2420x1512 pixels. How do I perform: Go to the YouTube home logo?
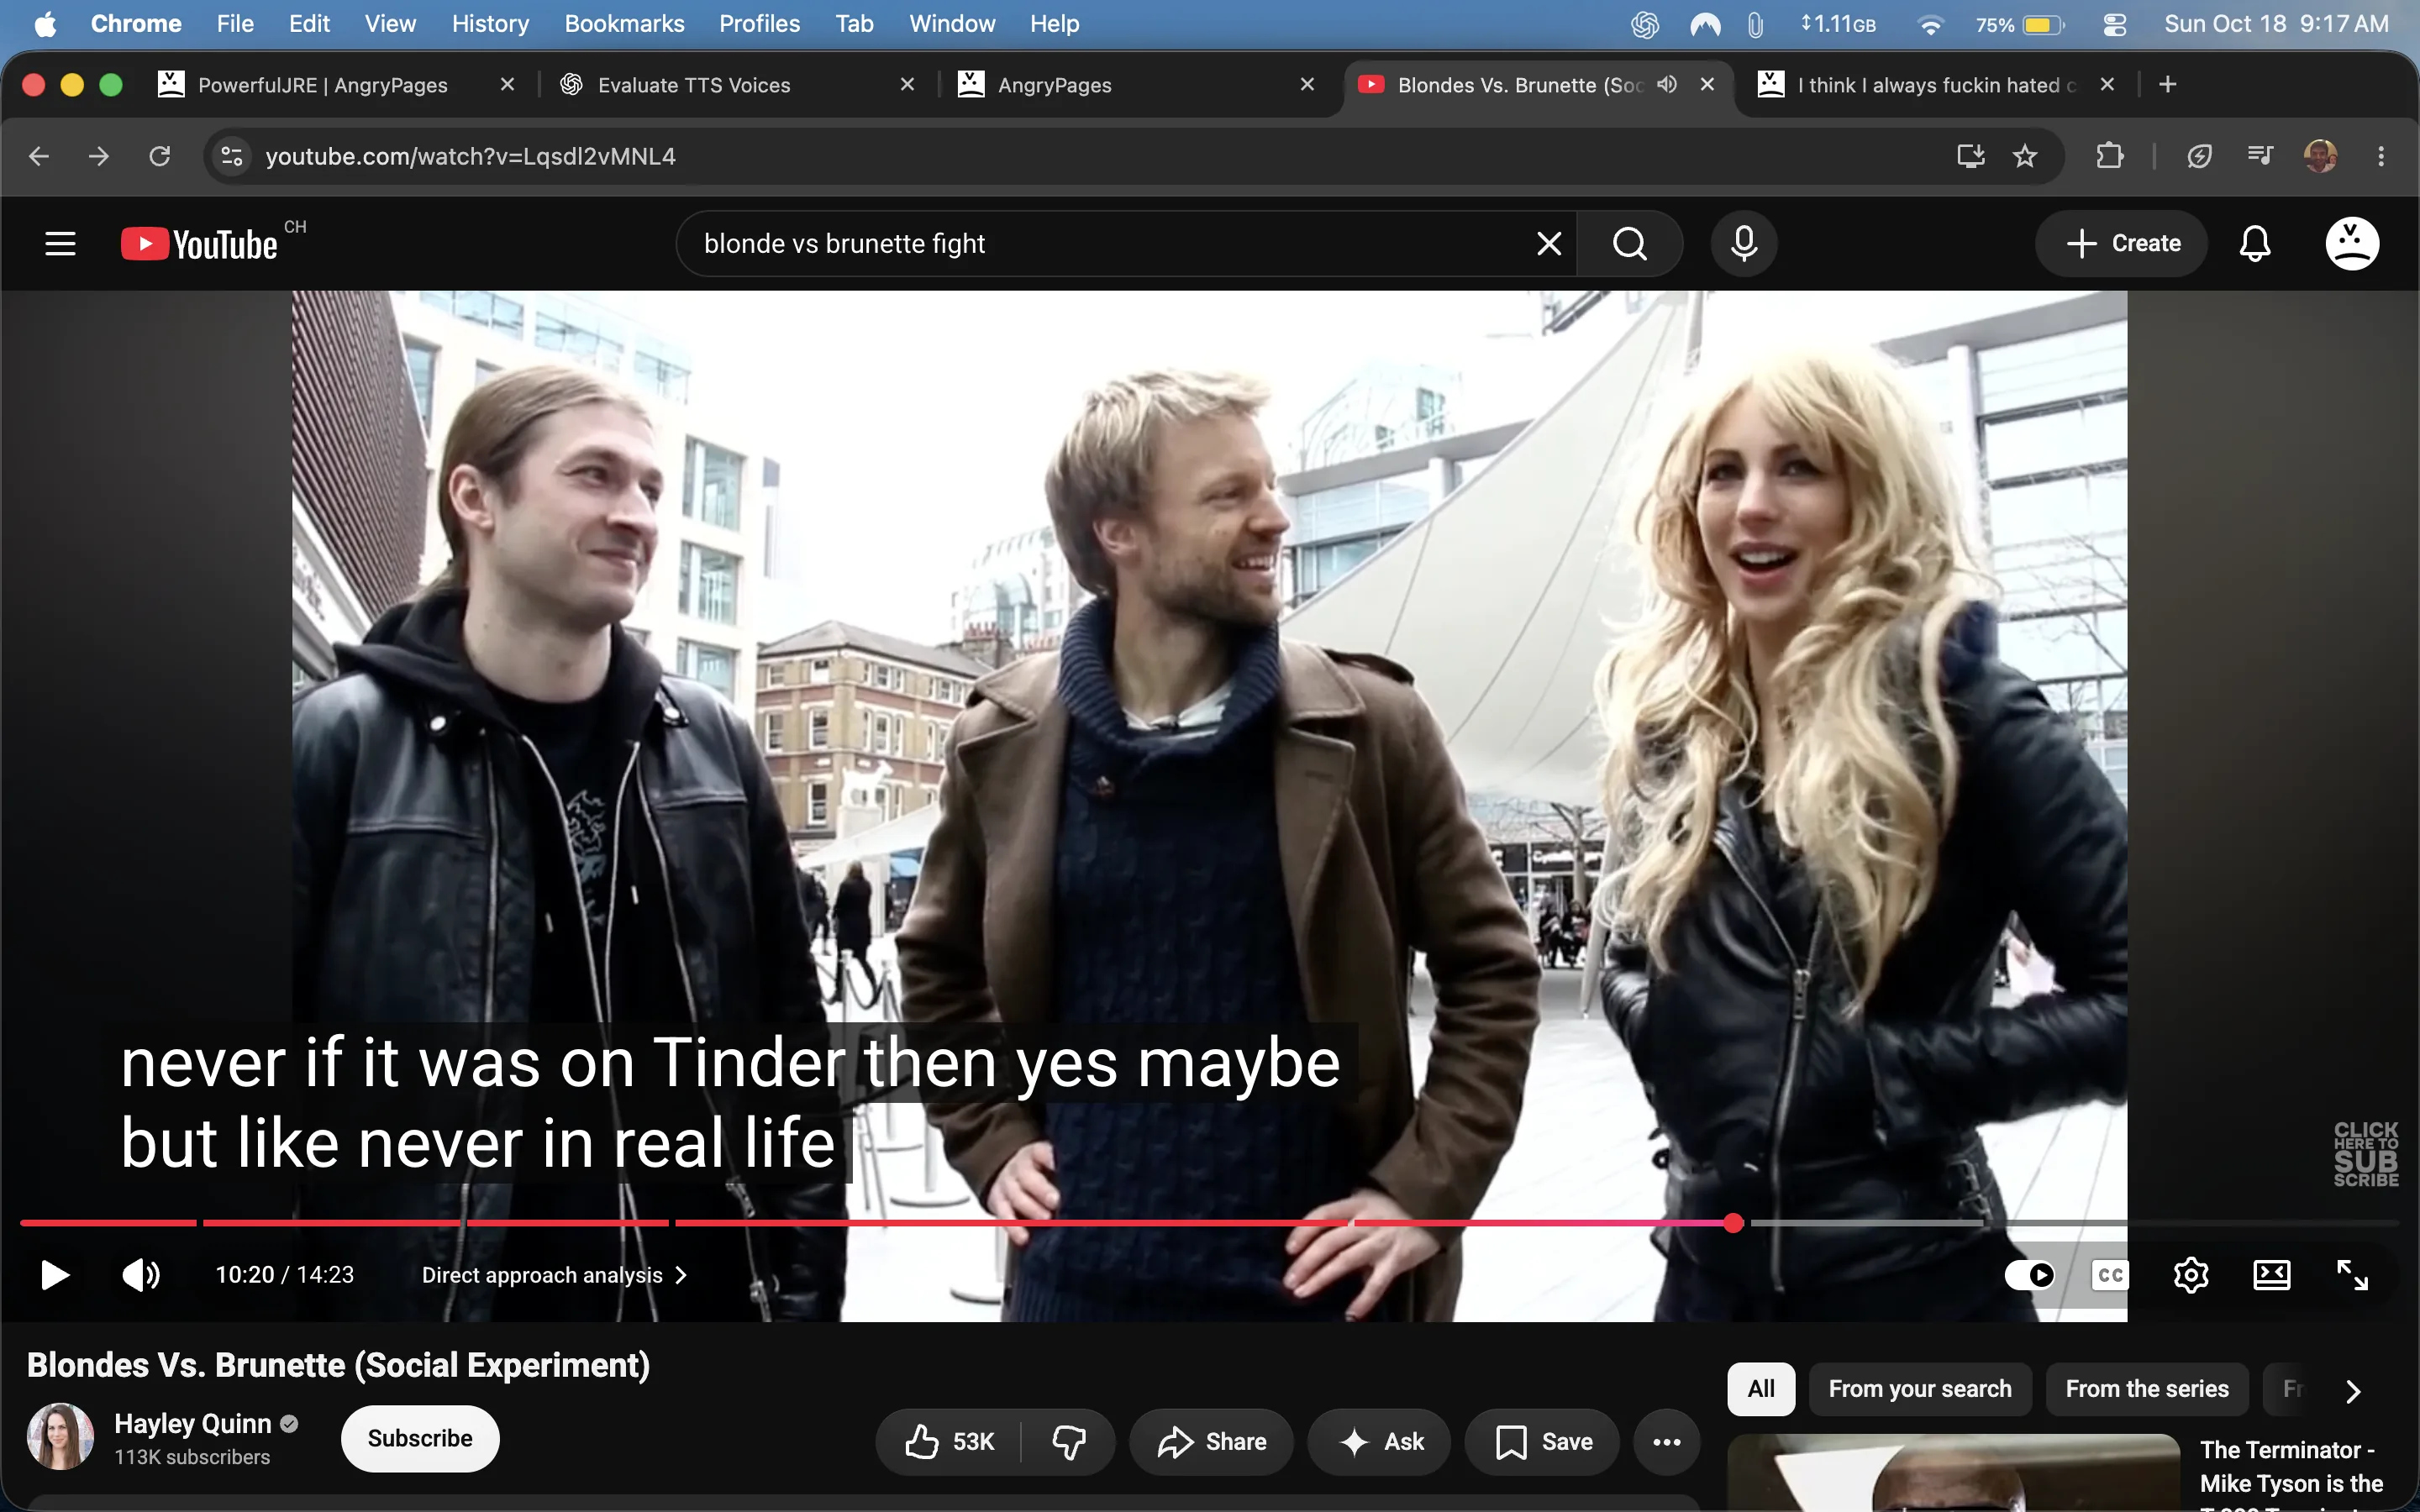click(x=199, y=244)
